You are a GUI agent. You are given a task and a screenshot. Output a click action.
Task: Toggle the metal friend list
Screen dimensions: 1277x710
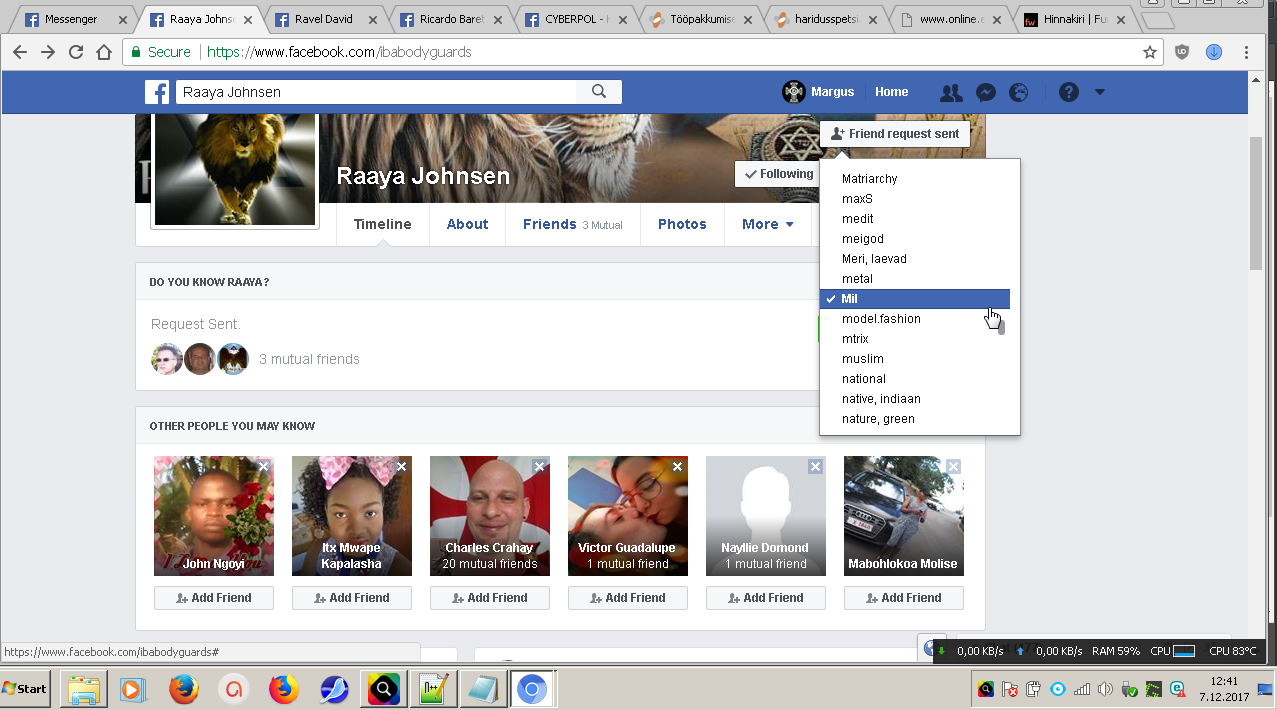point(915,279)
